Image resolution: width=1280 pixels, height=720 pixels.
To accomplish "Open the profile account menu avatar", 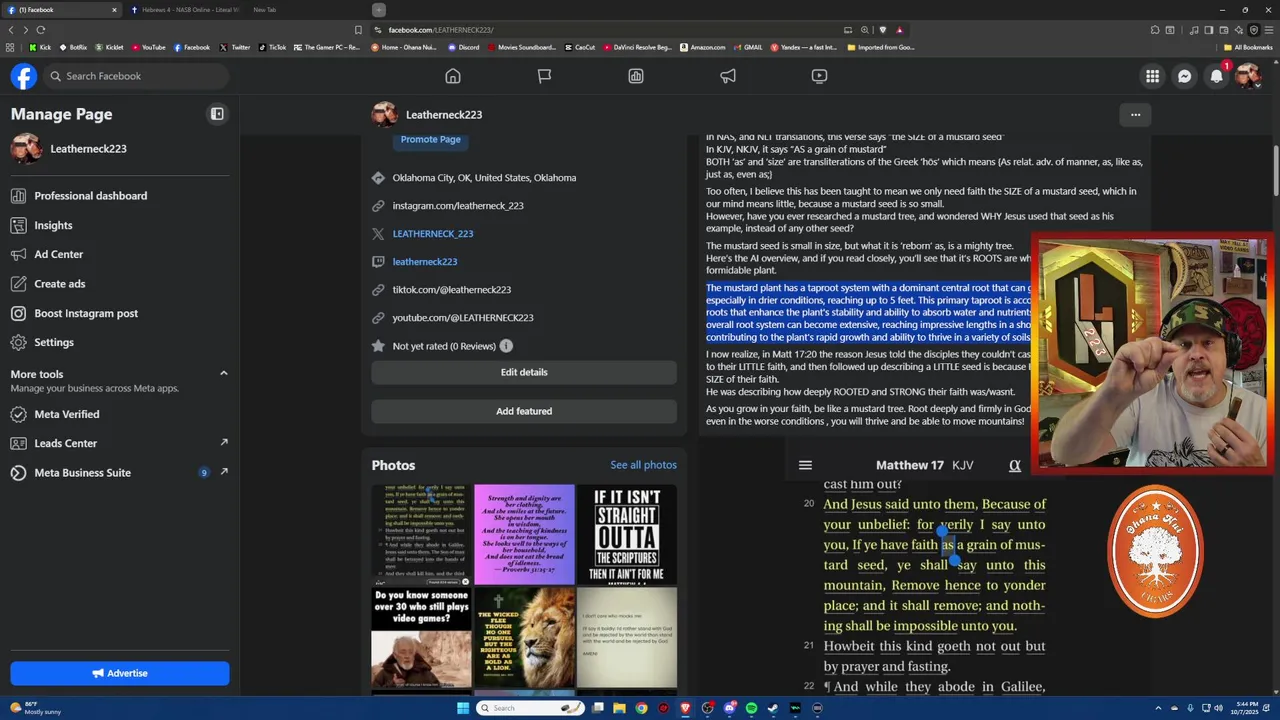I will point(1248,76).
